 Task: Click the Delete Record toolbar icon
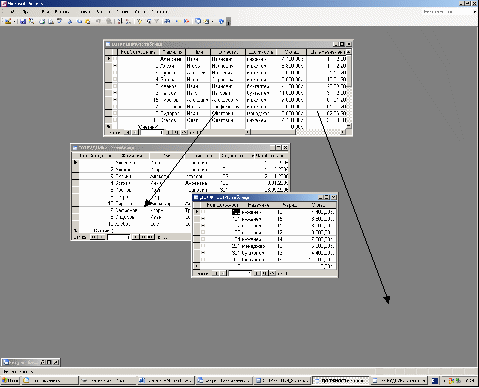187,21
